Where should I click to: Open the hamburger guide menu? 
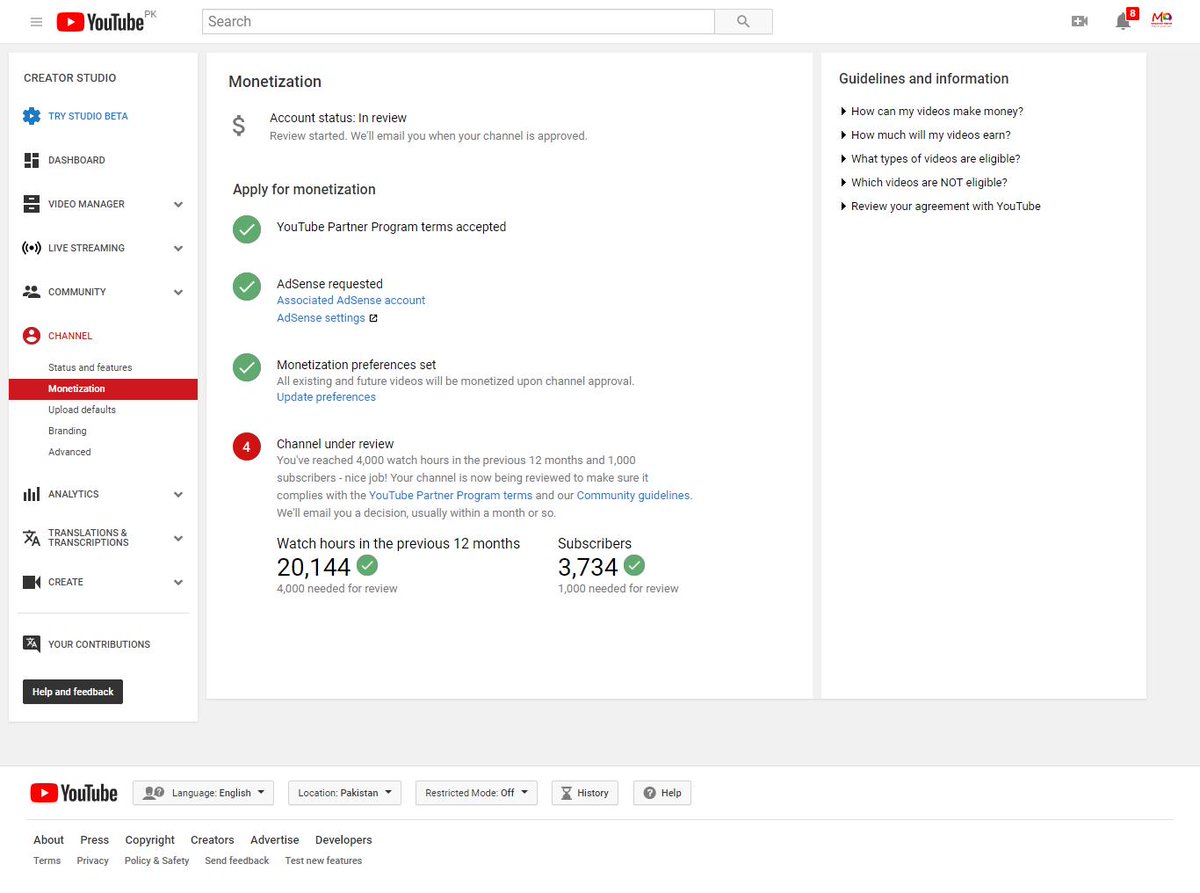[x=36, y=21]
